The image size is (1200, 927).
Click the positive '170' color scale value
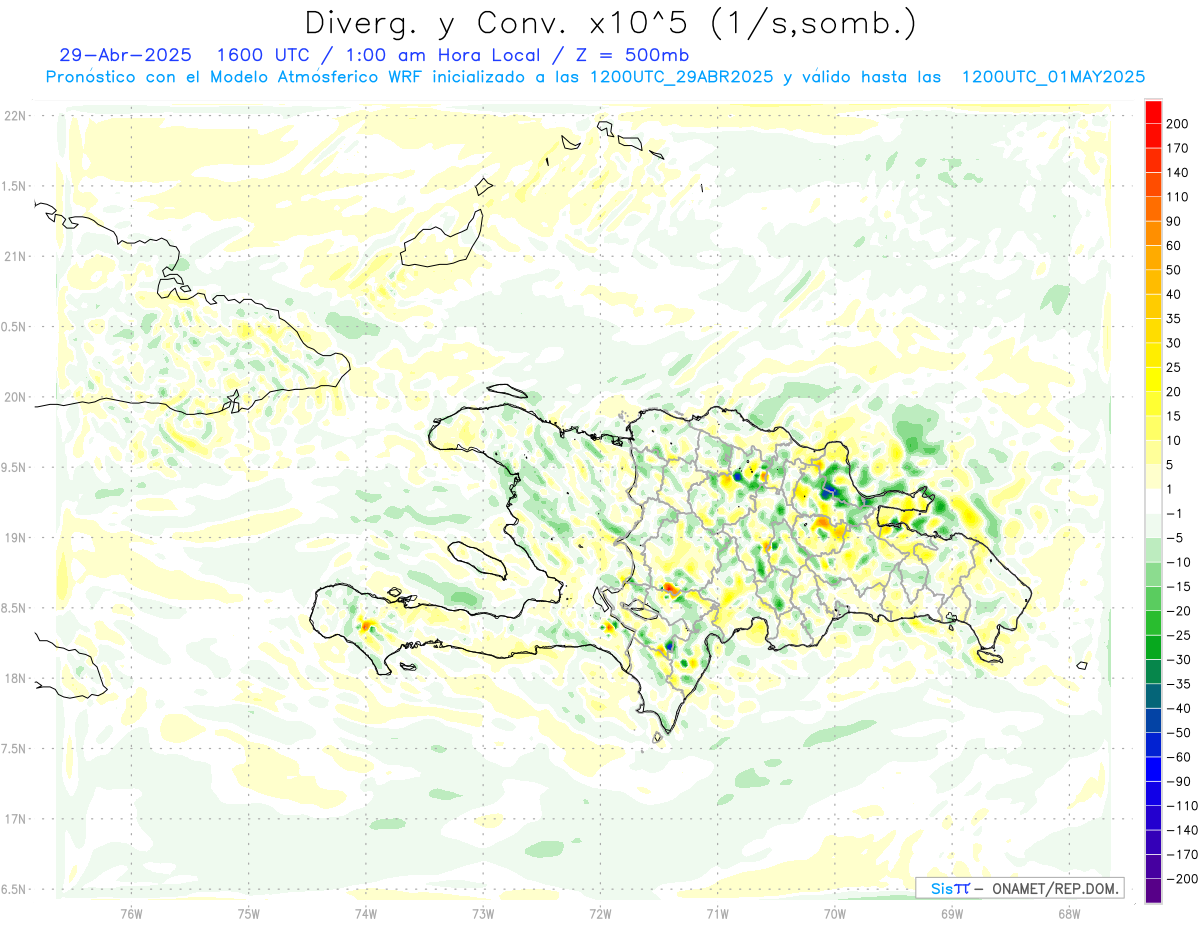[x=1177, y=148]
